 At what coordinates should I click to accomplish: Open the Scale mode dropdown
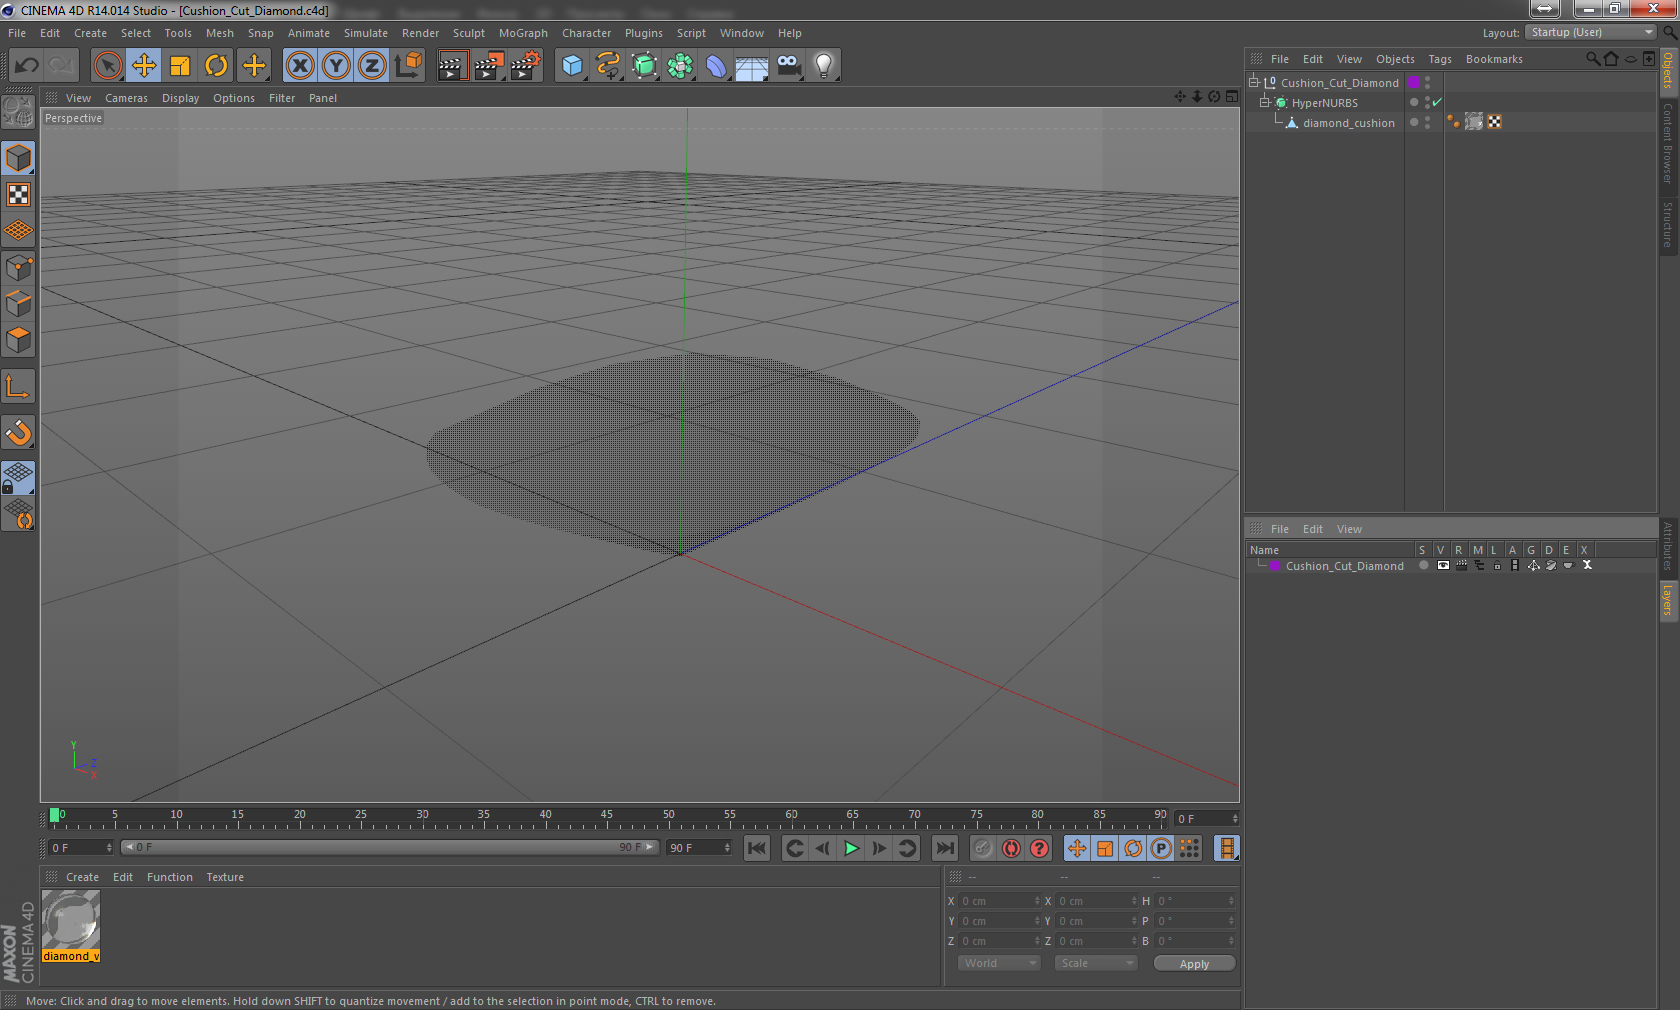(x=1096, y=963)
